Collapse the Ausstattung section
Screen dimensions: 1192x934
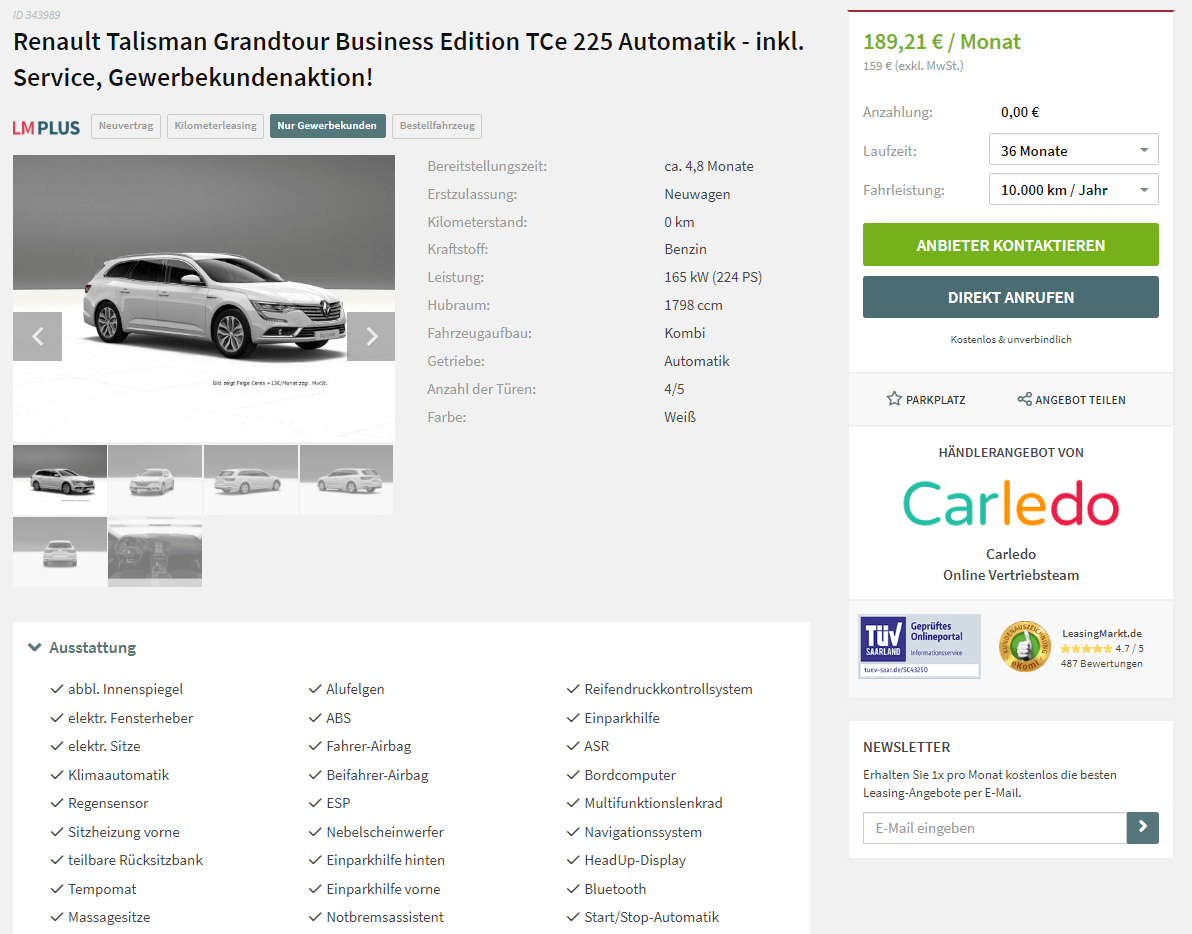click(x=82, y=647)
